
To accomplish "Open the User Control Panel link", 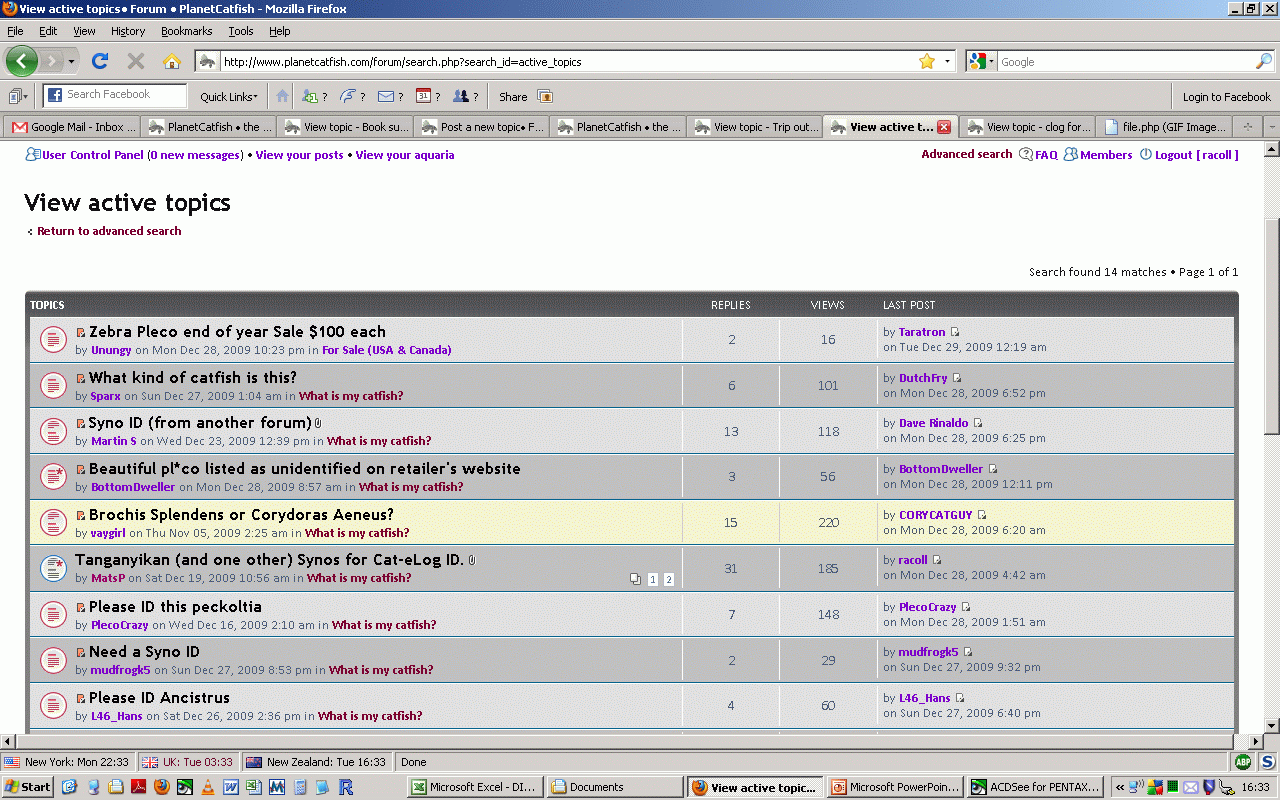I will point(93,155).
